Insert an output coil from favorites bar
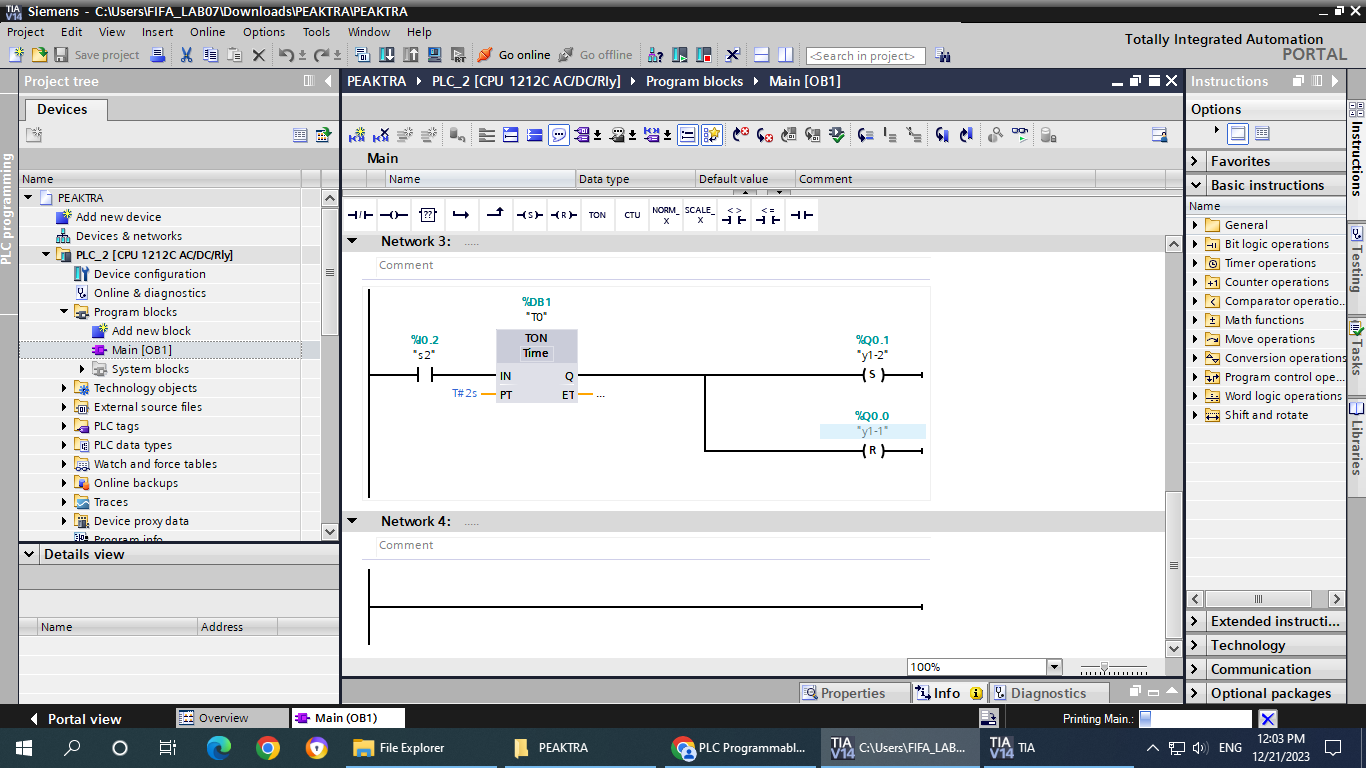 pos(394,215)
